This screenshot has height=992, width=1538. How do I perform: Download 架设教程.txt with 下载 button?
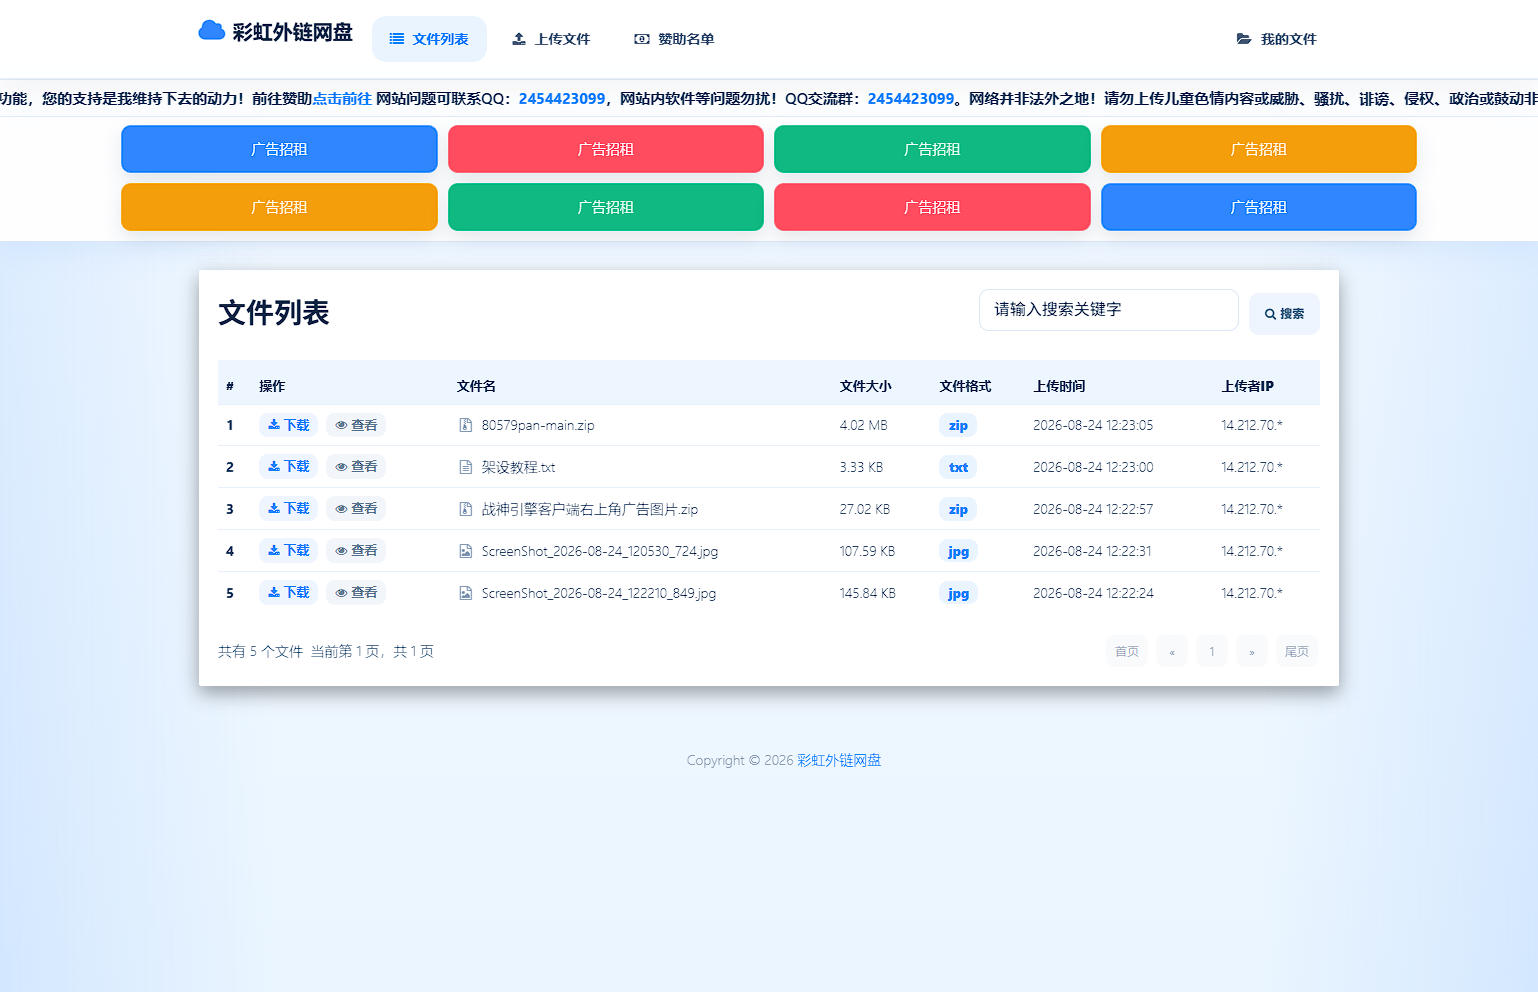289,466
